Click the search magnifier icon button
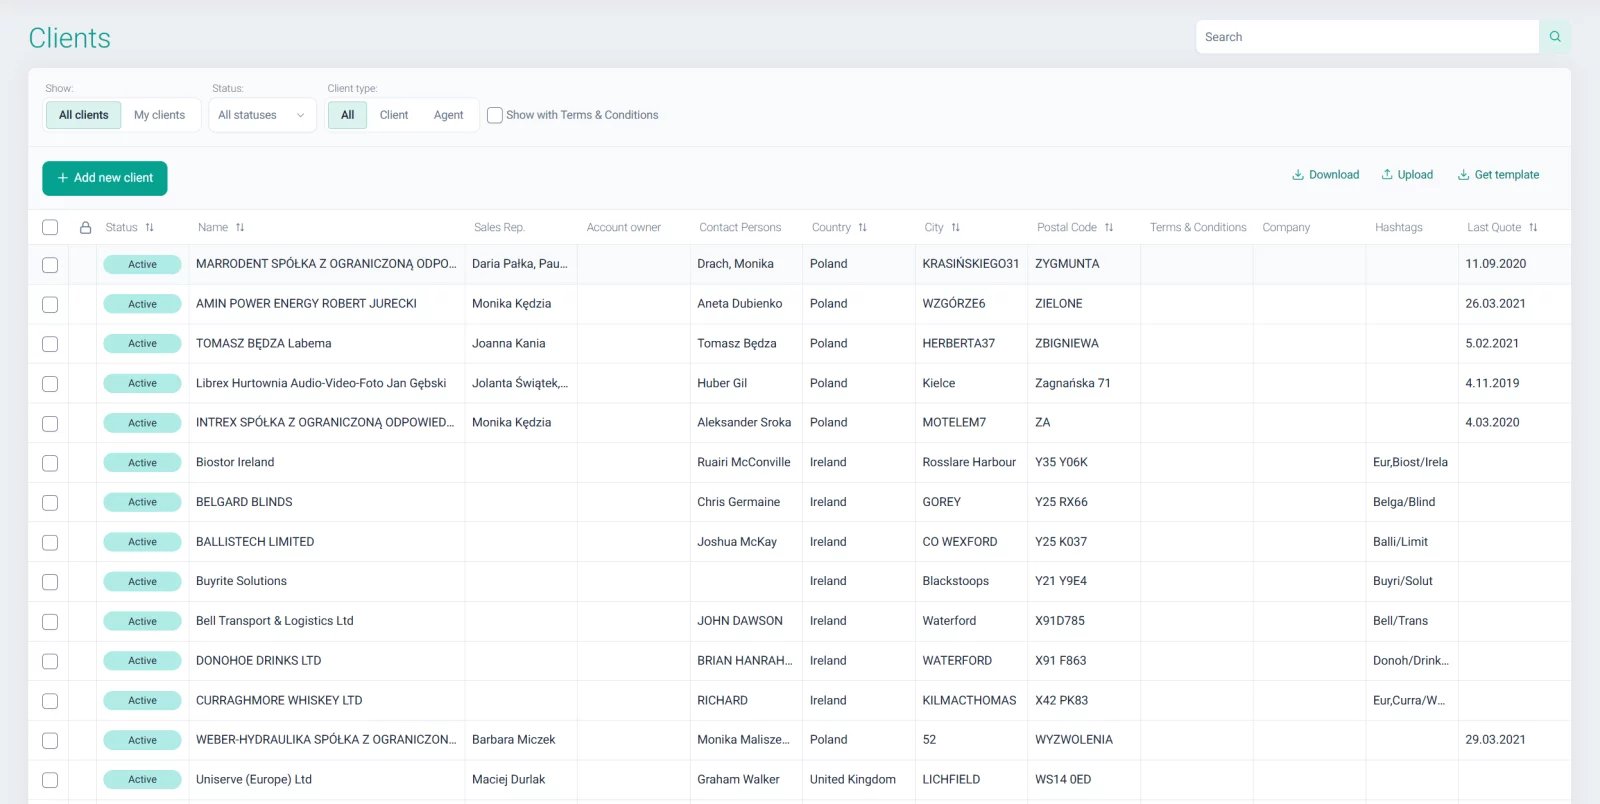 coord(1555,37)
